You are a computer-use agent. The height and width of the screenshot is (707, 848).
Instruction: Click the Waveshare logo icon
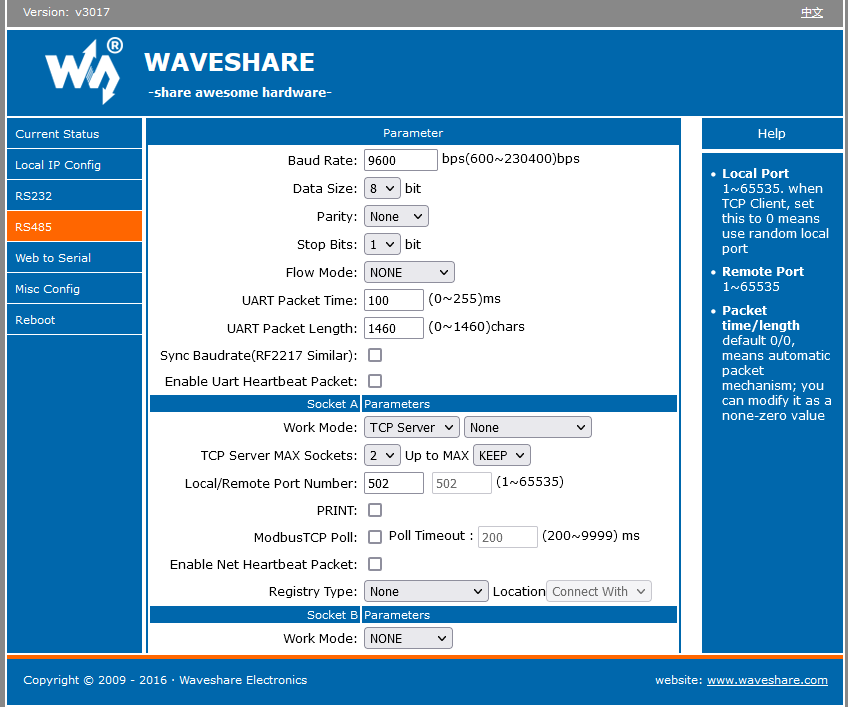coord(83,70)
